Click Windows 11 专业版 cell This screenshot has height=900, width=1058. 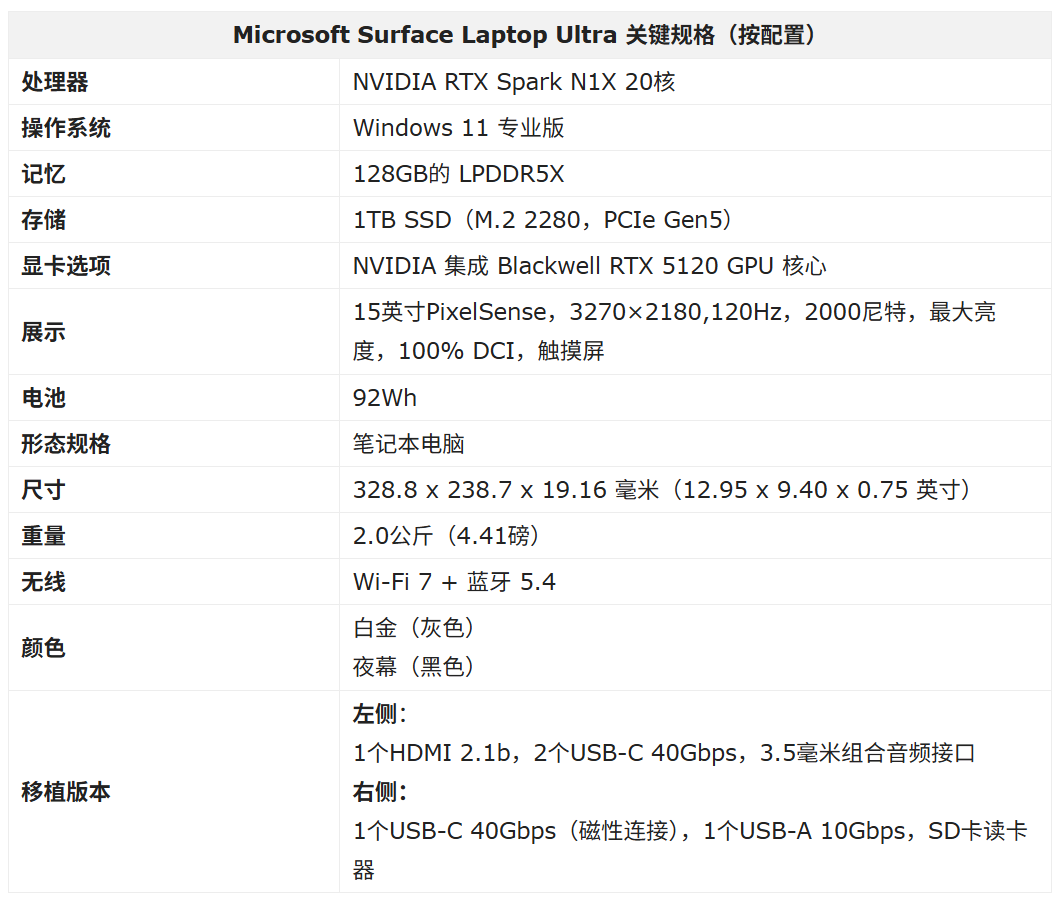click(x=459, y=128)
